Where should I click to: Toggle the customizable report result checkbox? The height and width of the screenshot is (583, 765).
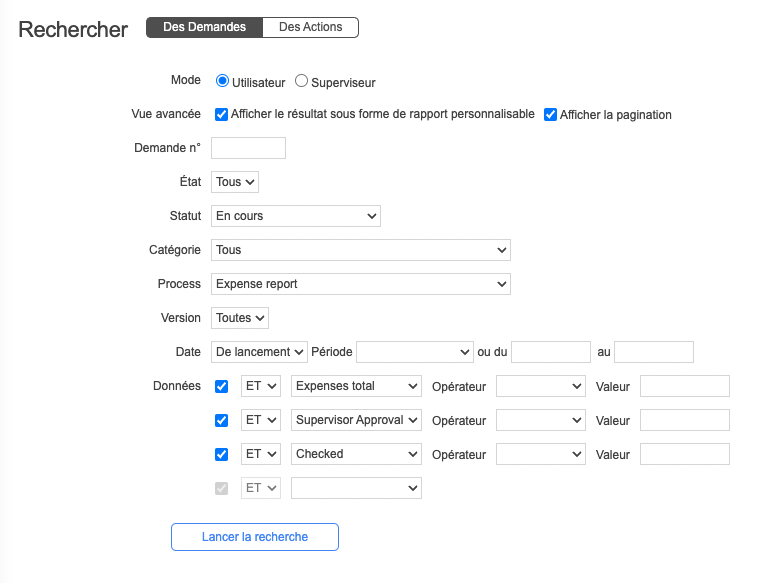(x=222, y=115)
